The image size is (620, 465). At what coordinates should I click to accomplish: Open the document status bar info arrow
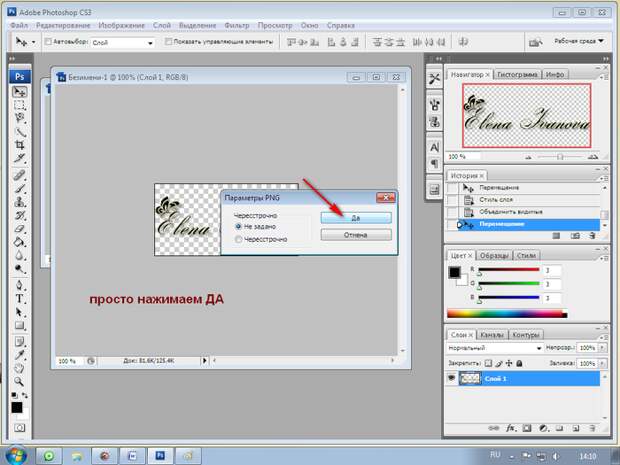click(x=204, y=361)
